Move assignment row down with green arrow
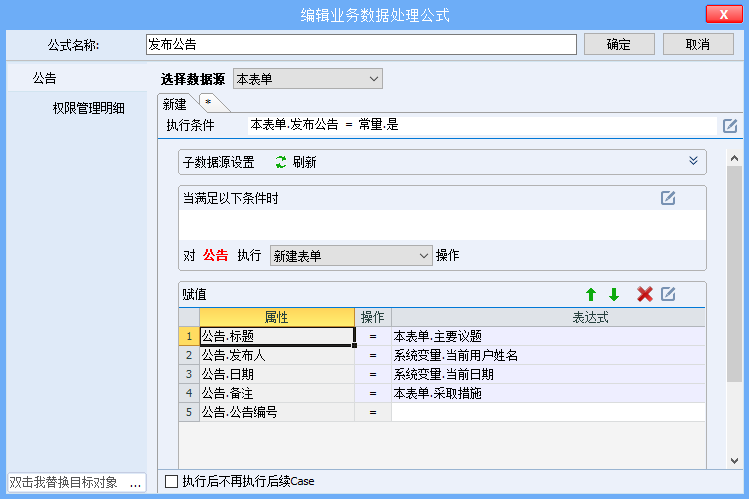The image size is (749, 499). (614, 294)
